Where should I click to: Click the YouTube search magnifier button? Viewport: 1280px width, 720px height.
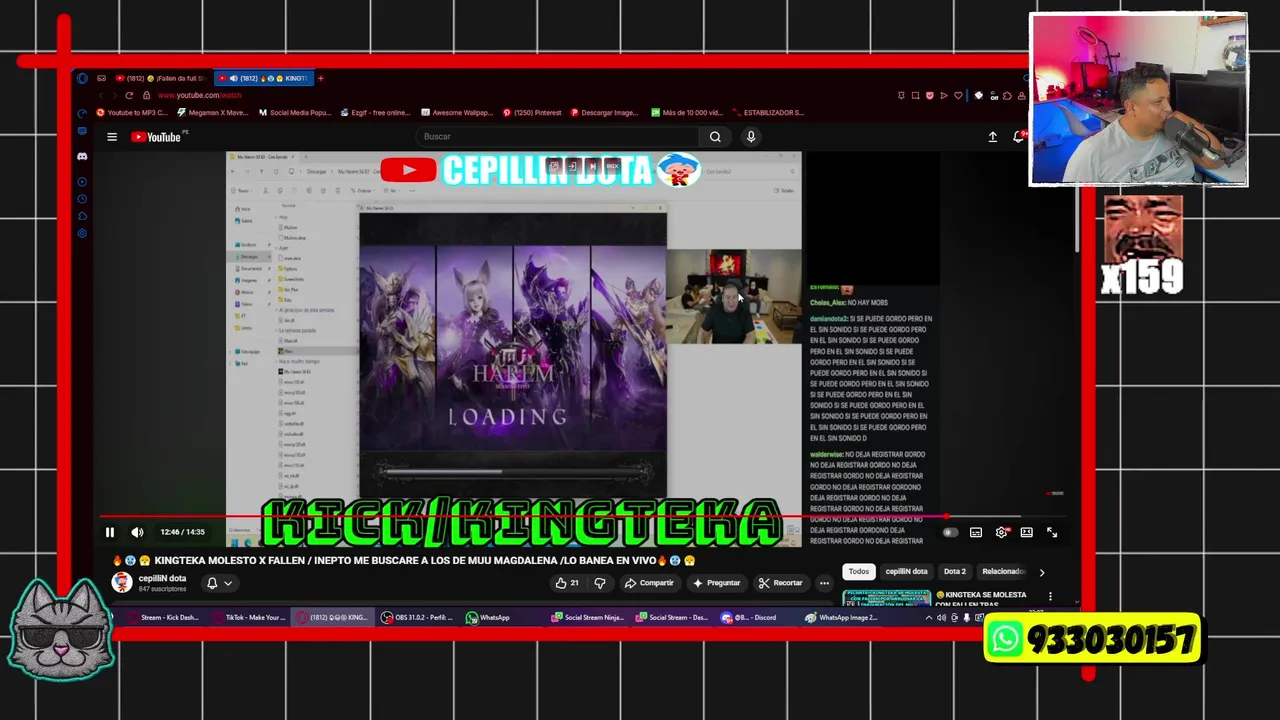click(x=715, y=137)
